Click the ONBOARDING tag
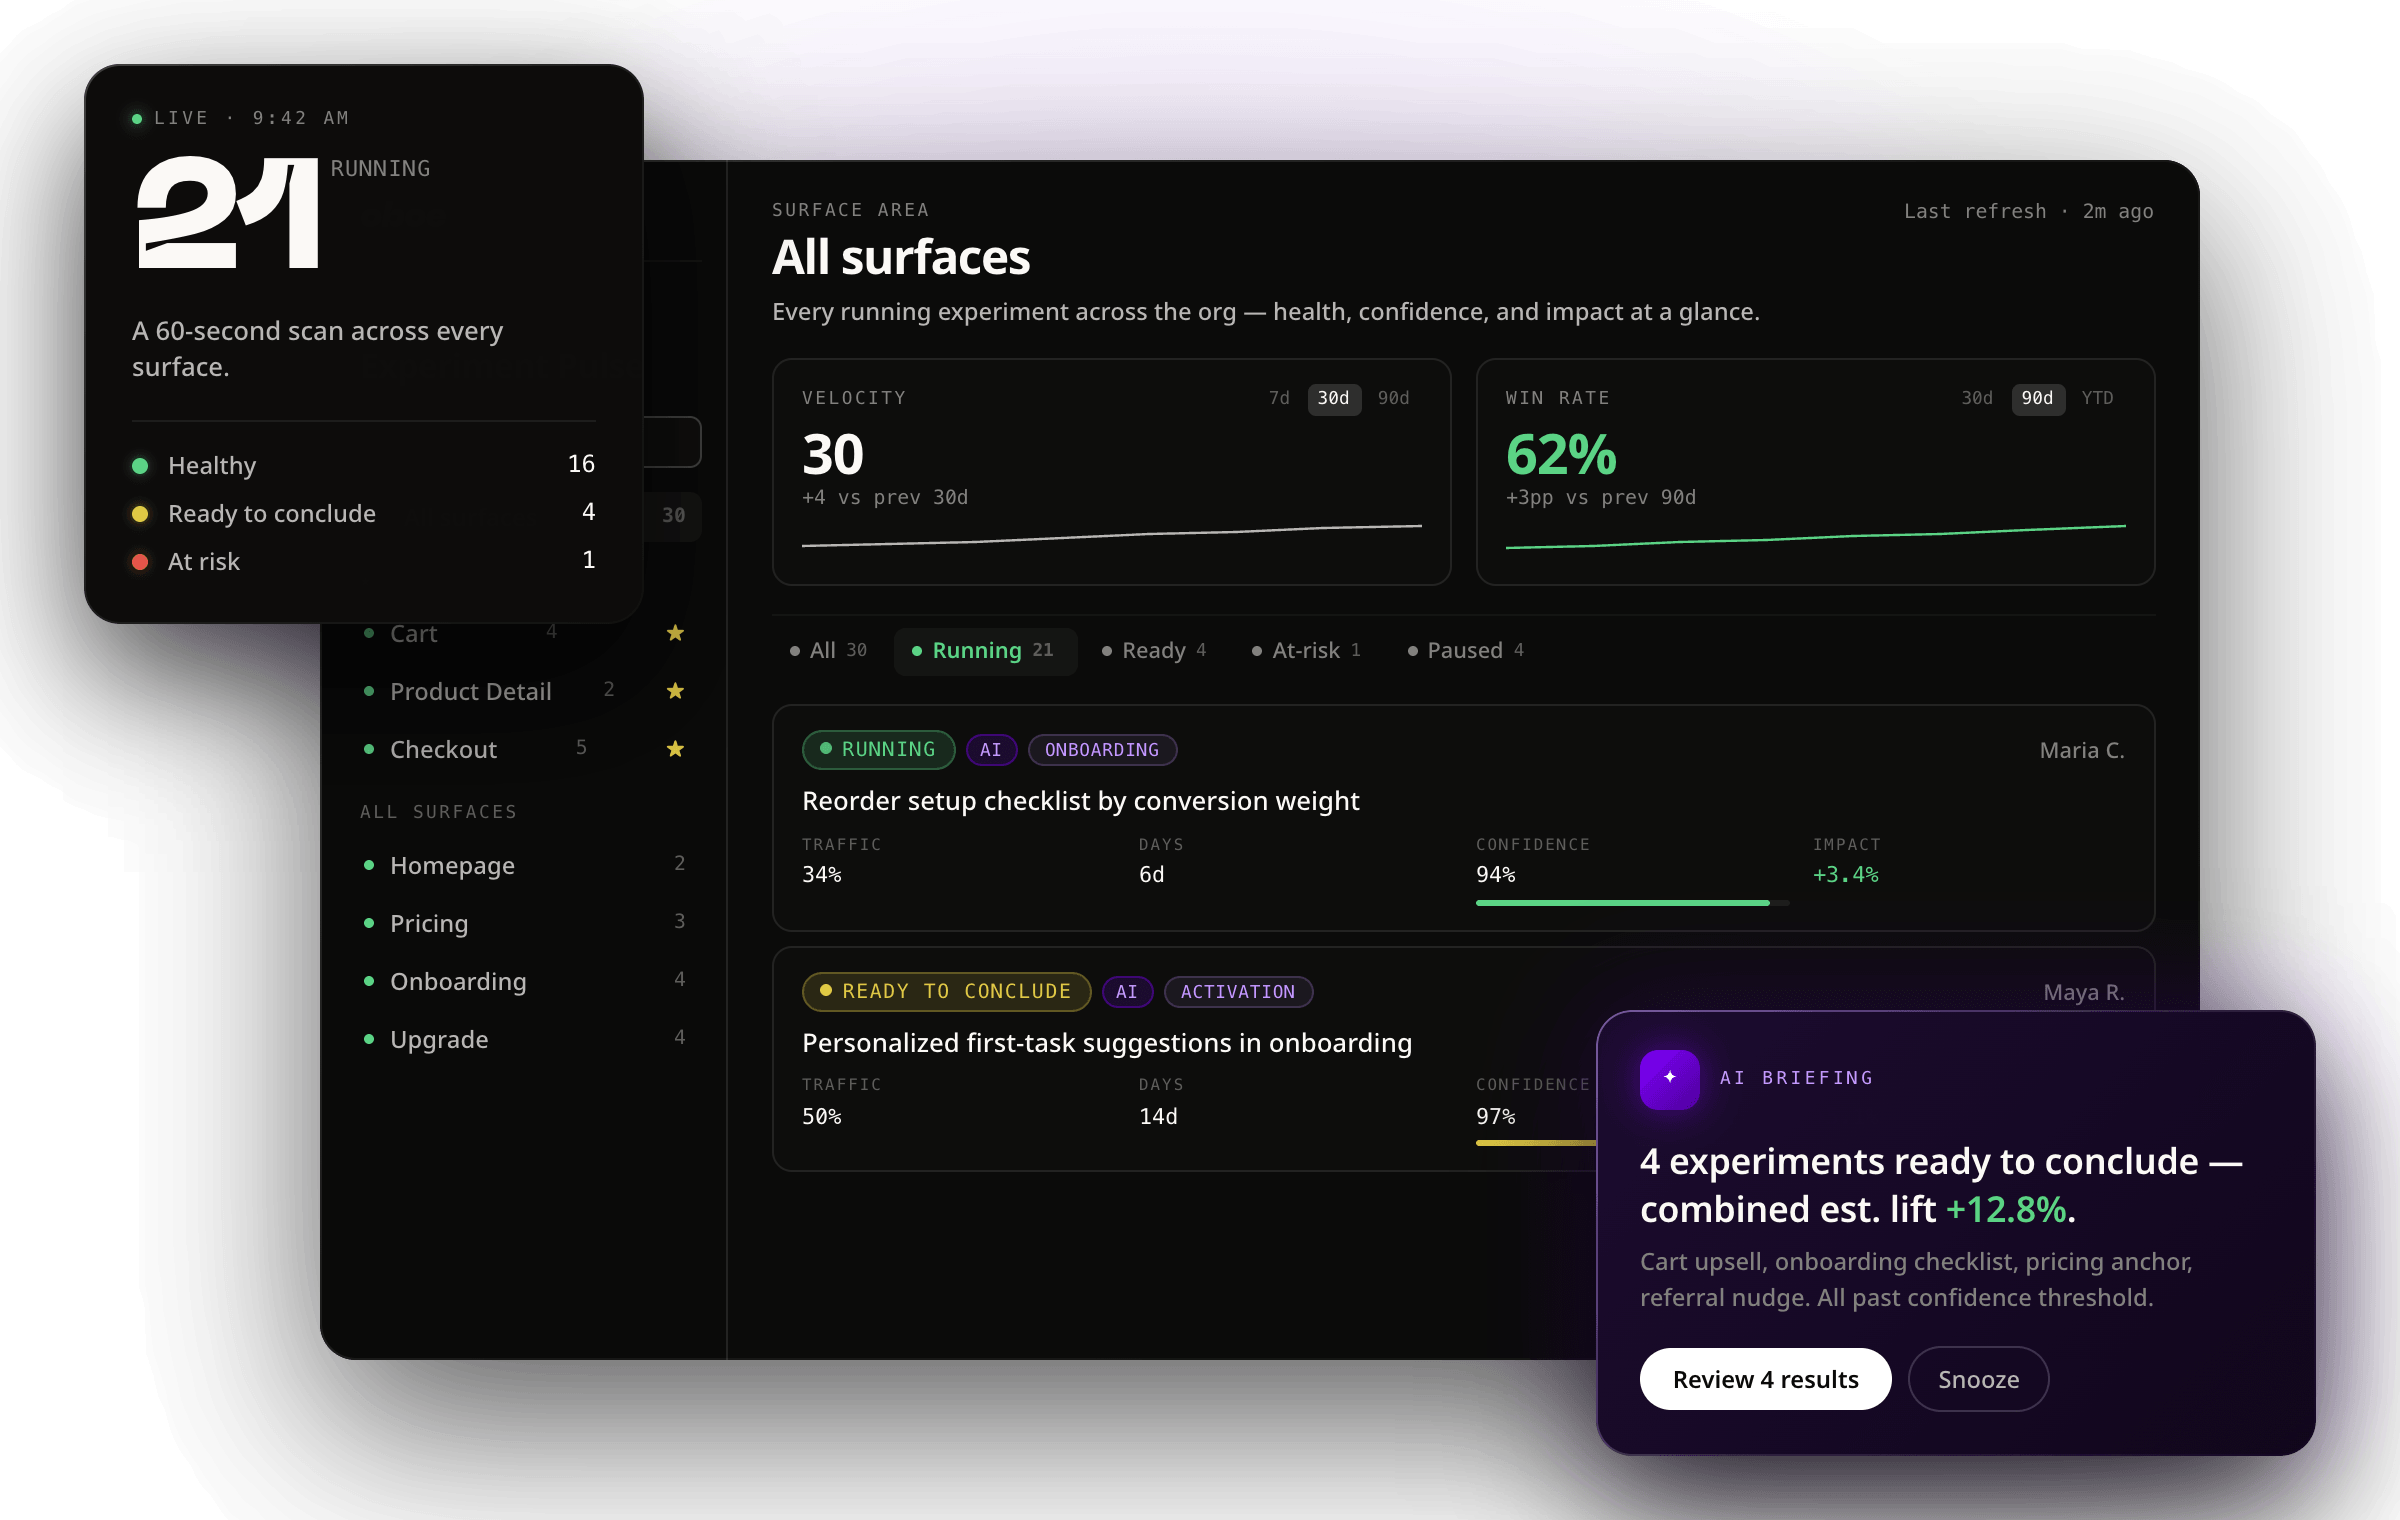Image resolution: width=2400 pixels, height=1520 pixels. 1102,750
